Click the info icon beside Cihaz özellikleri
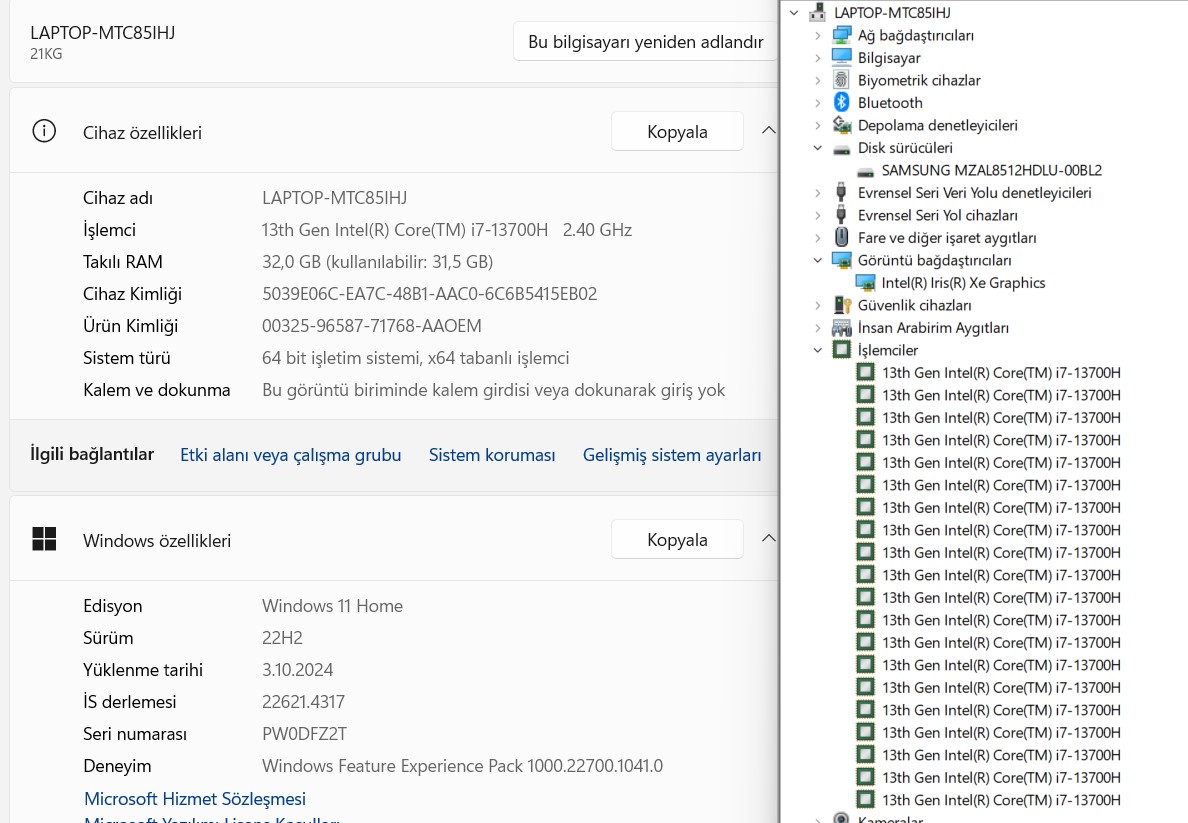Viewport: 1188px width, 823px height. [44, 131]
